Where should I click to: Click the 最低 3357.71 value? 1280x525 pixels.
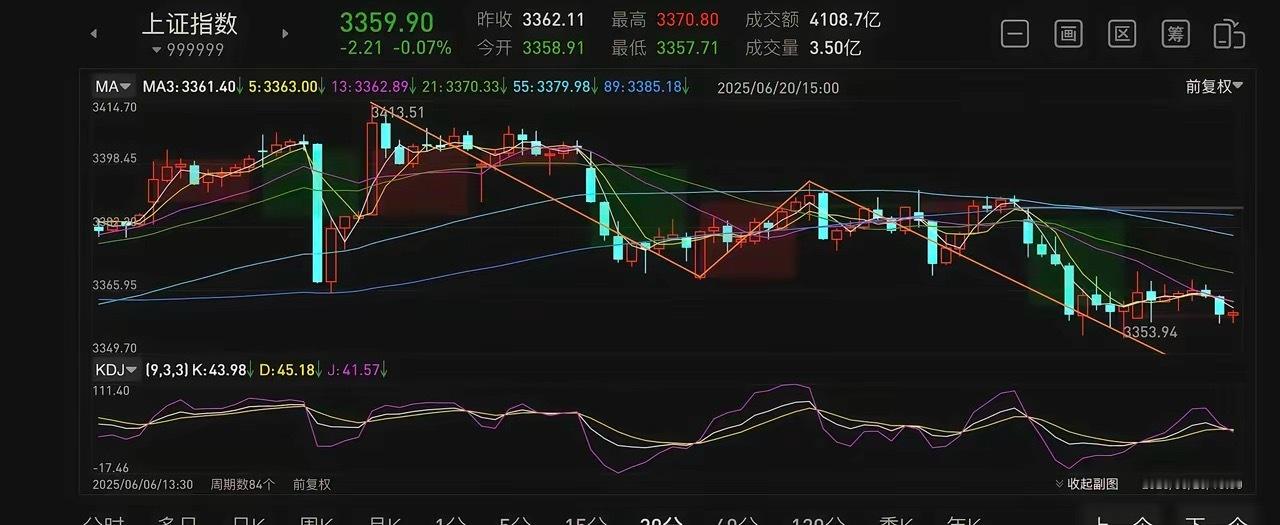[x=665, y=47]
